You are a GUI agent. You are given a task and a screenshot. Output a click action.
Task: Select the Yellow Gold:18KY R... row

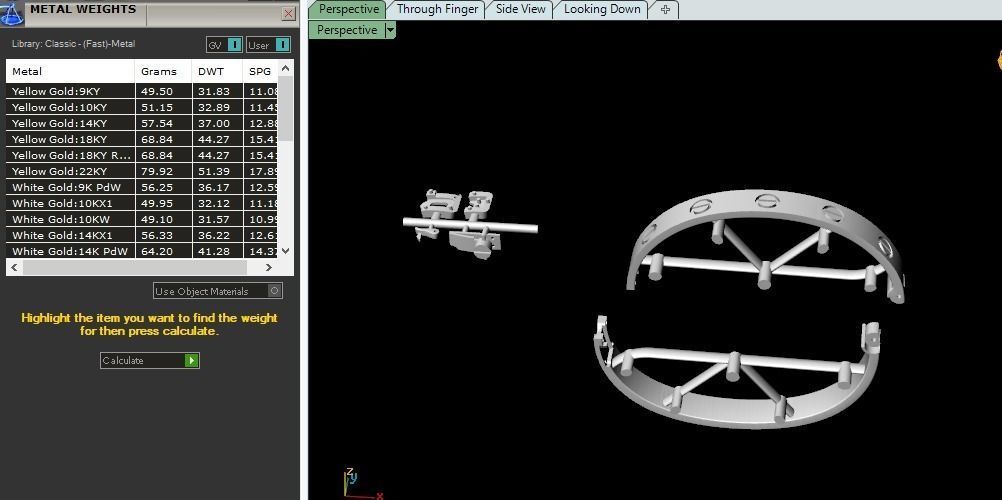(x=142, y=155)
